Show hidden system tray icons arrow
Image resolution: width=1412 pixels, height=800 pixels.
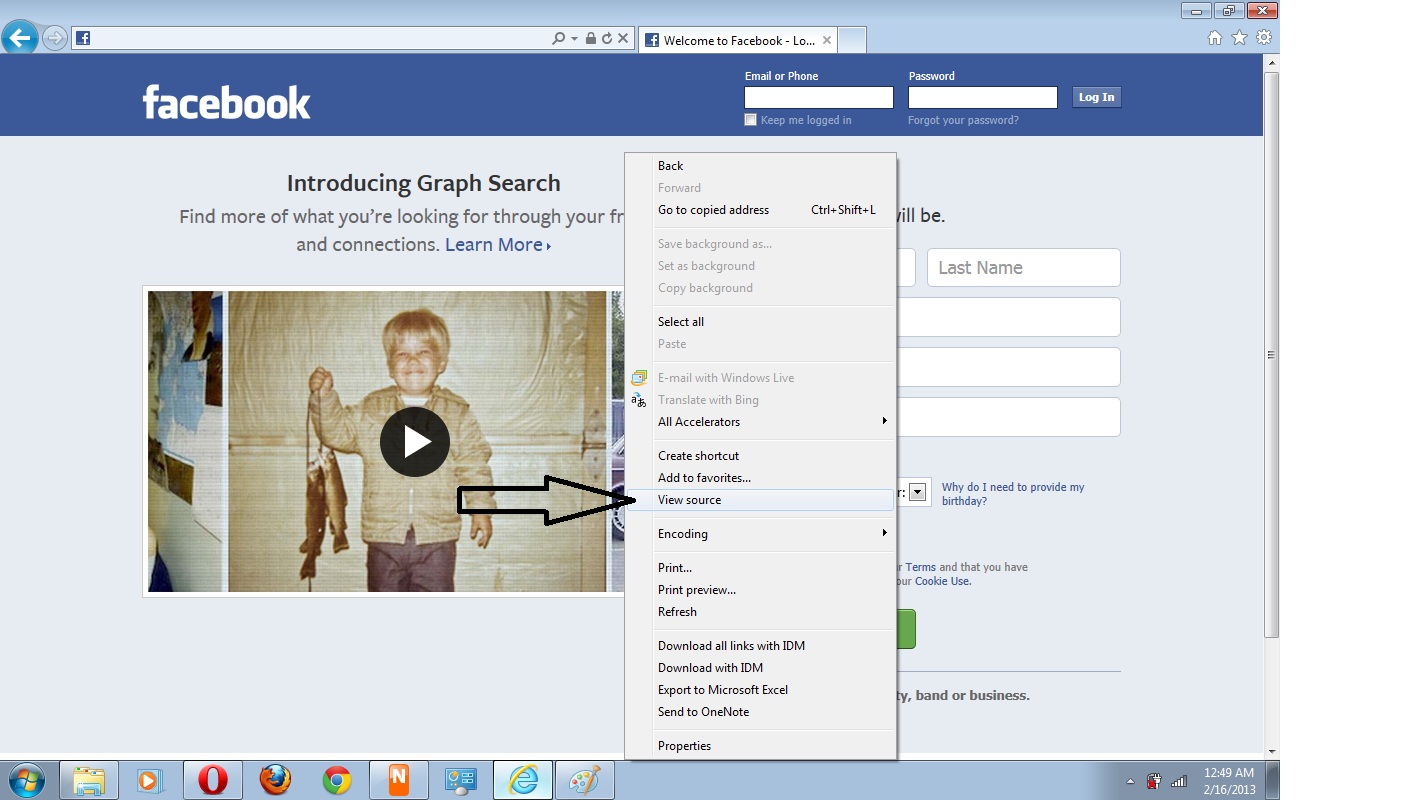coord(1130,781)
